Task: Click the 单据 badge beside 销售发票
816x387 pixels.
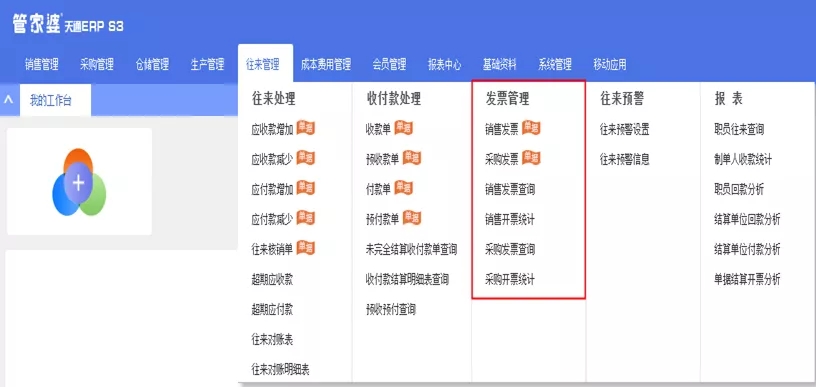Action: click(531, 128)
